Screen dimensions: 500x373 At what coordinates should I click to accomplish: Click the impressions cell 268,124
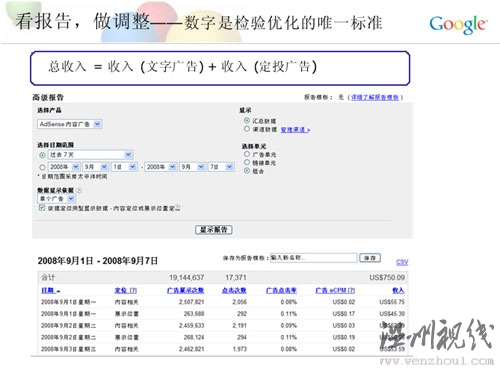(194, 337)
